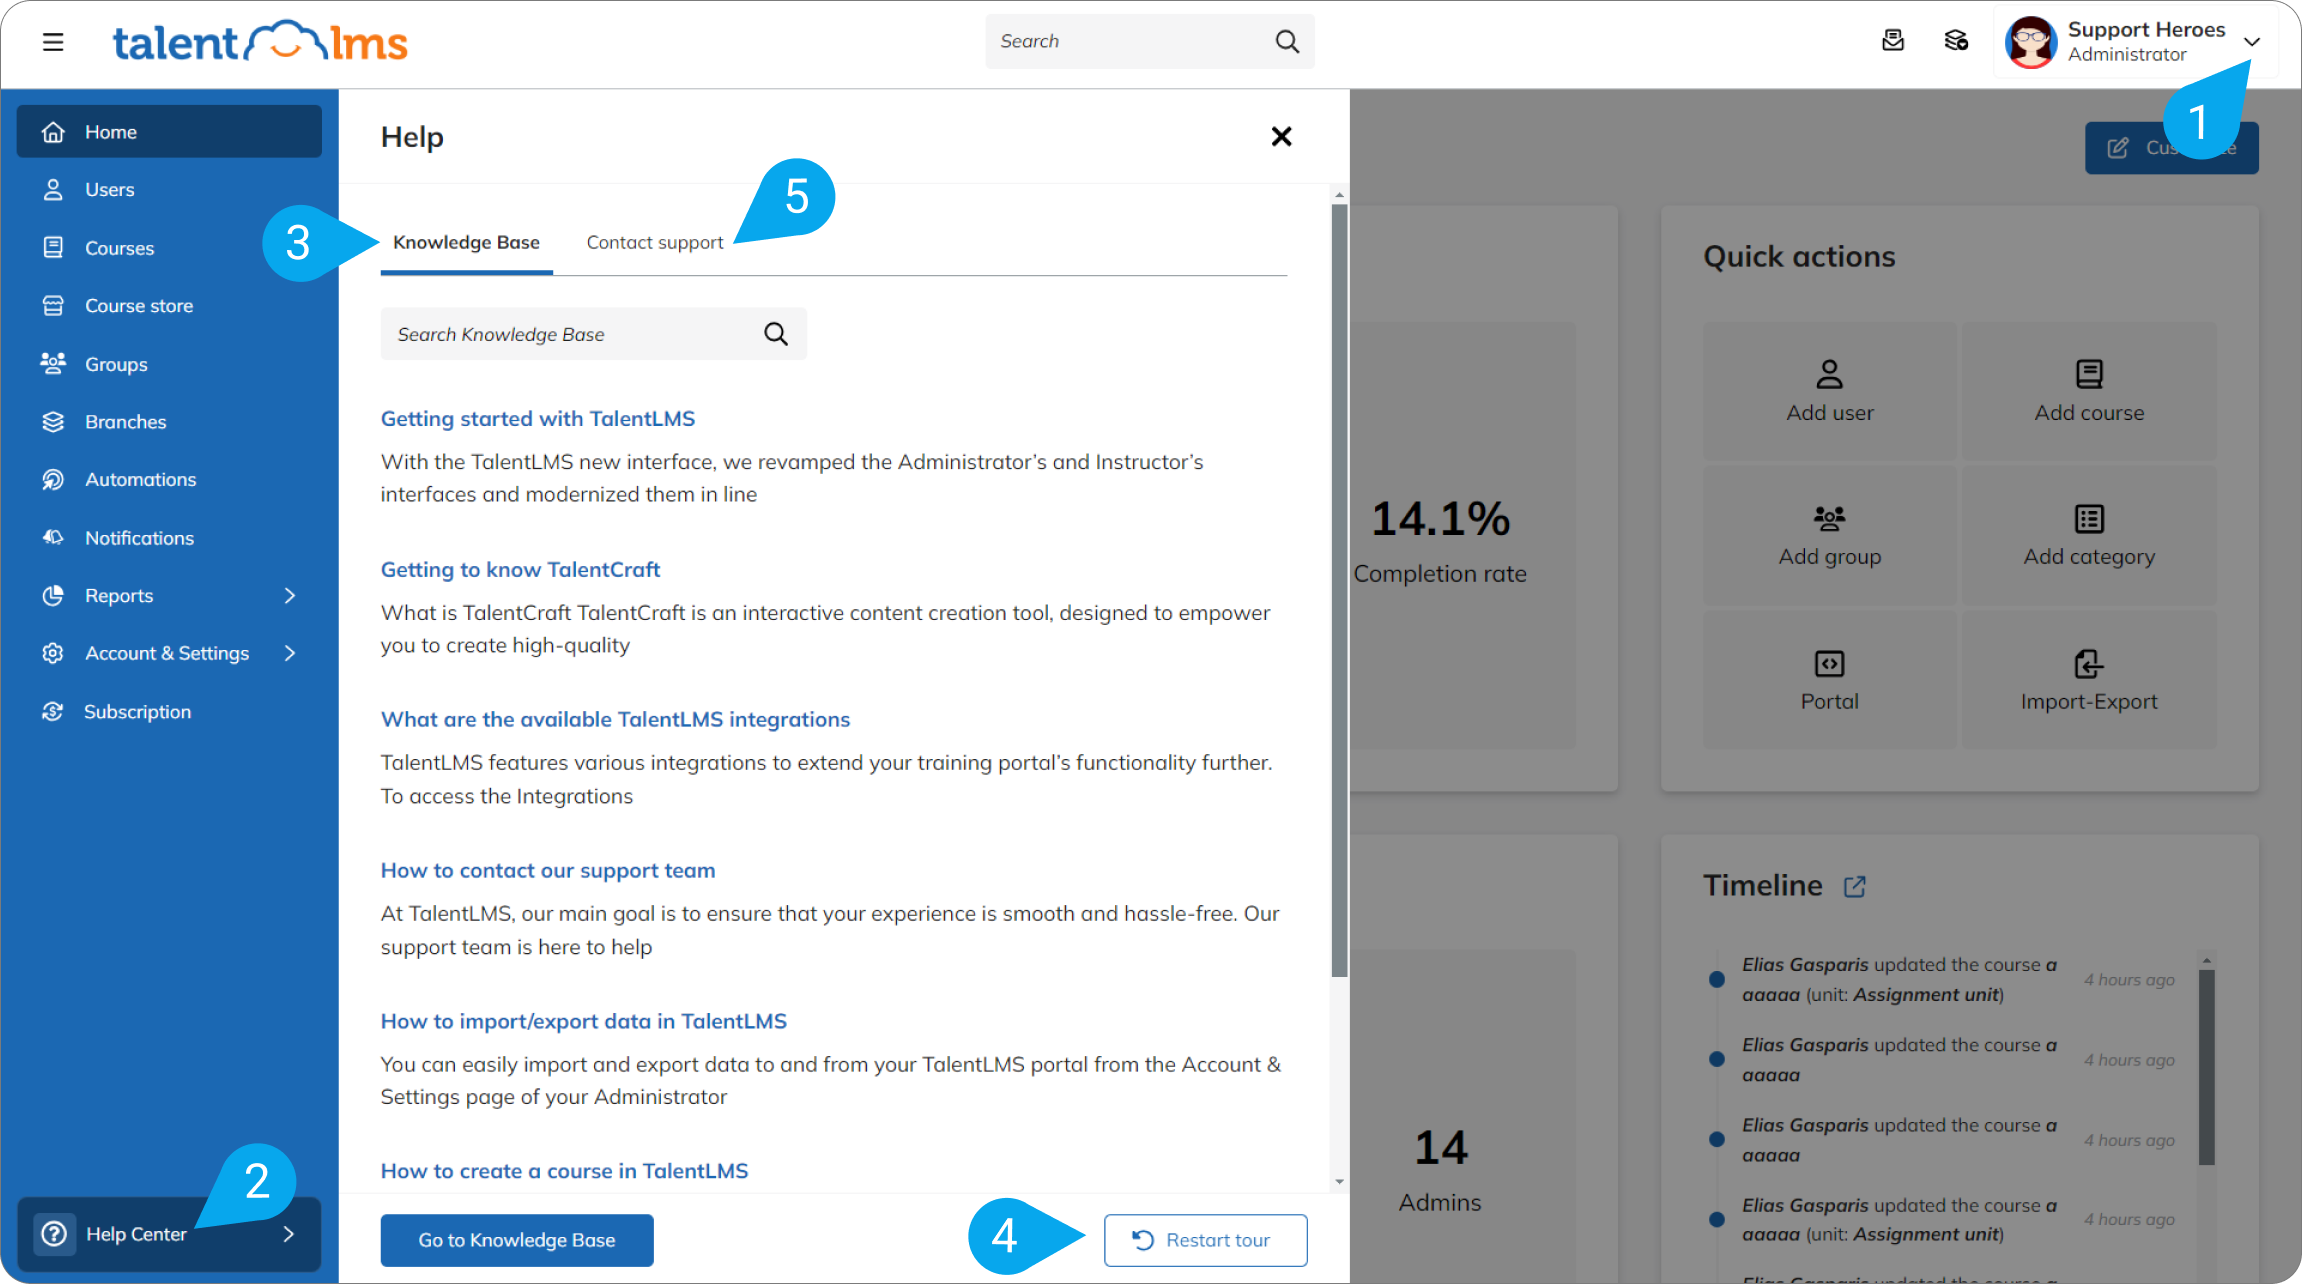Click the Add user quick action
The height and width of the screenshot is (1284, 2302).
point(1830,392)
